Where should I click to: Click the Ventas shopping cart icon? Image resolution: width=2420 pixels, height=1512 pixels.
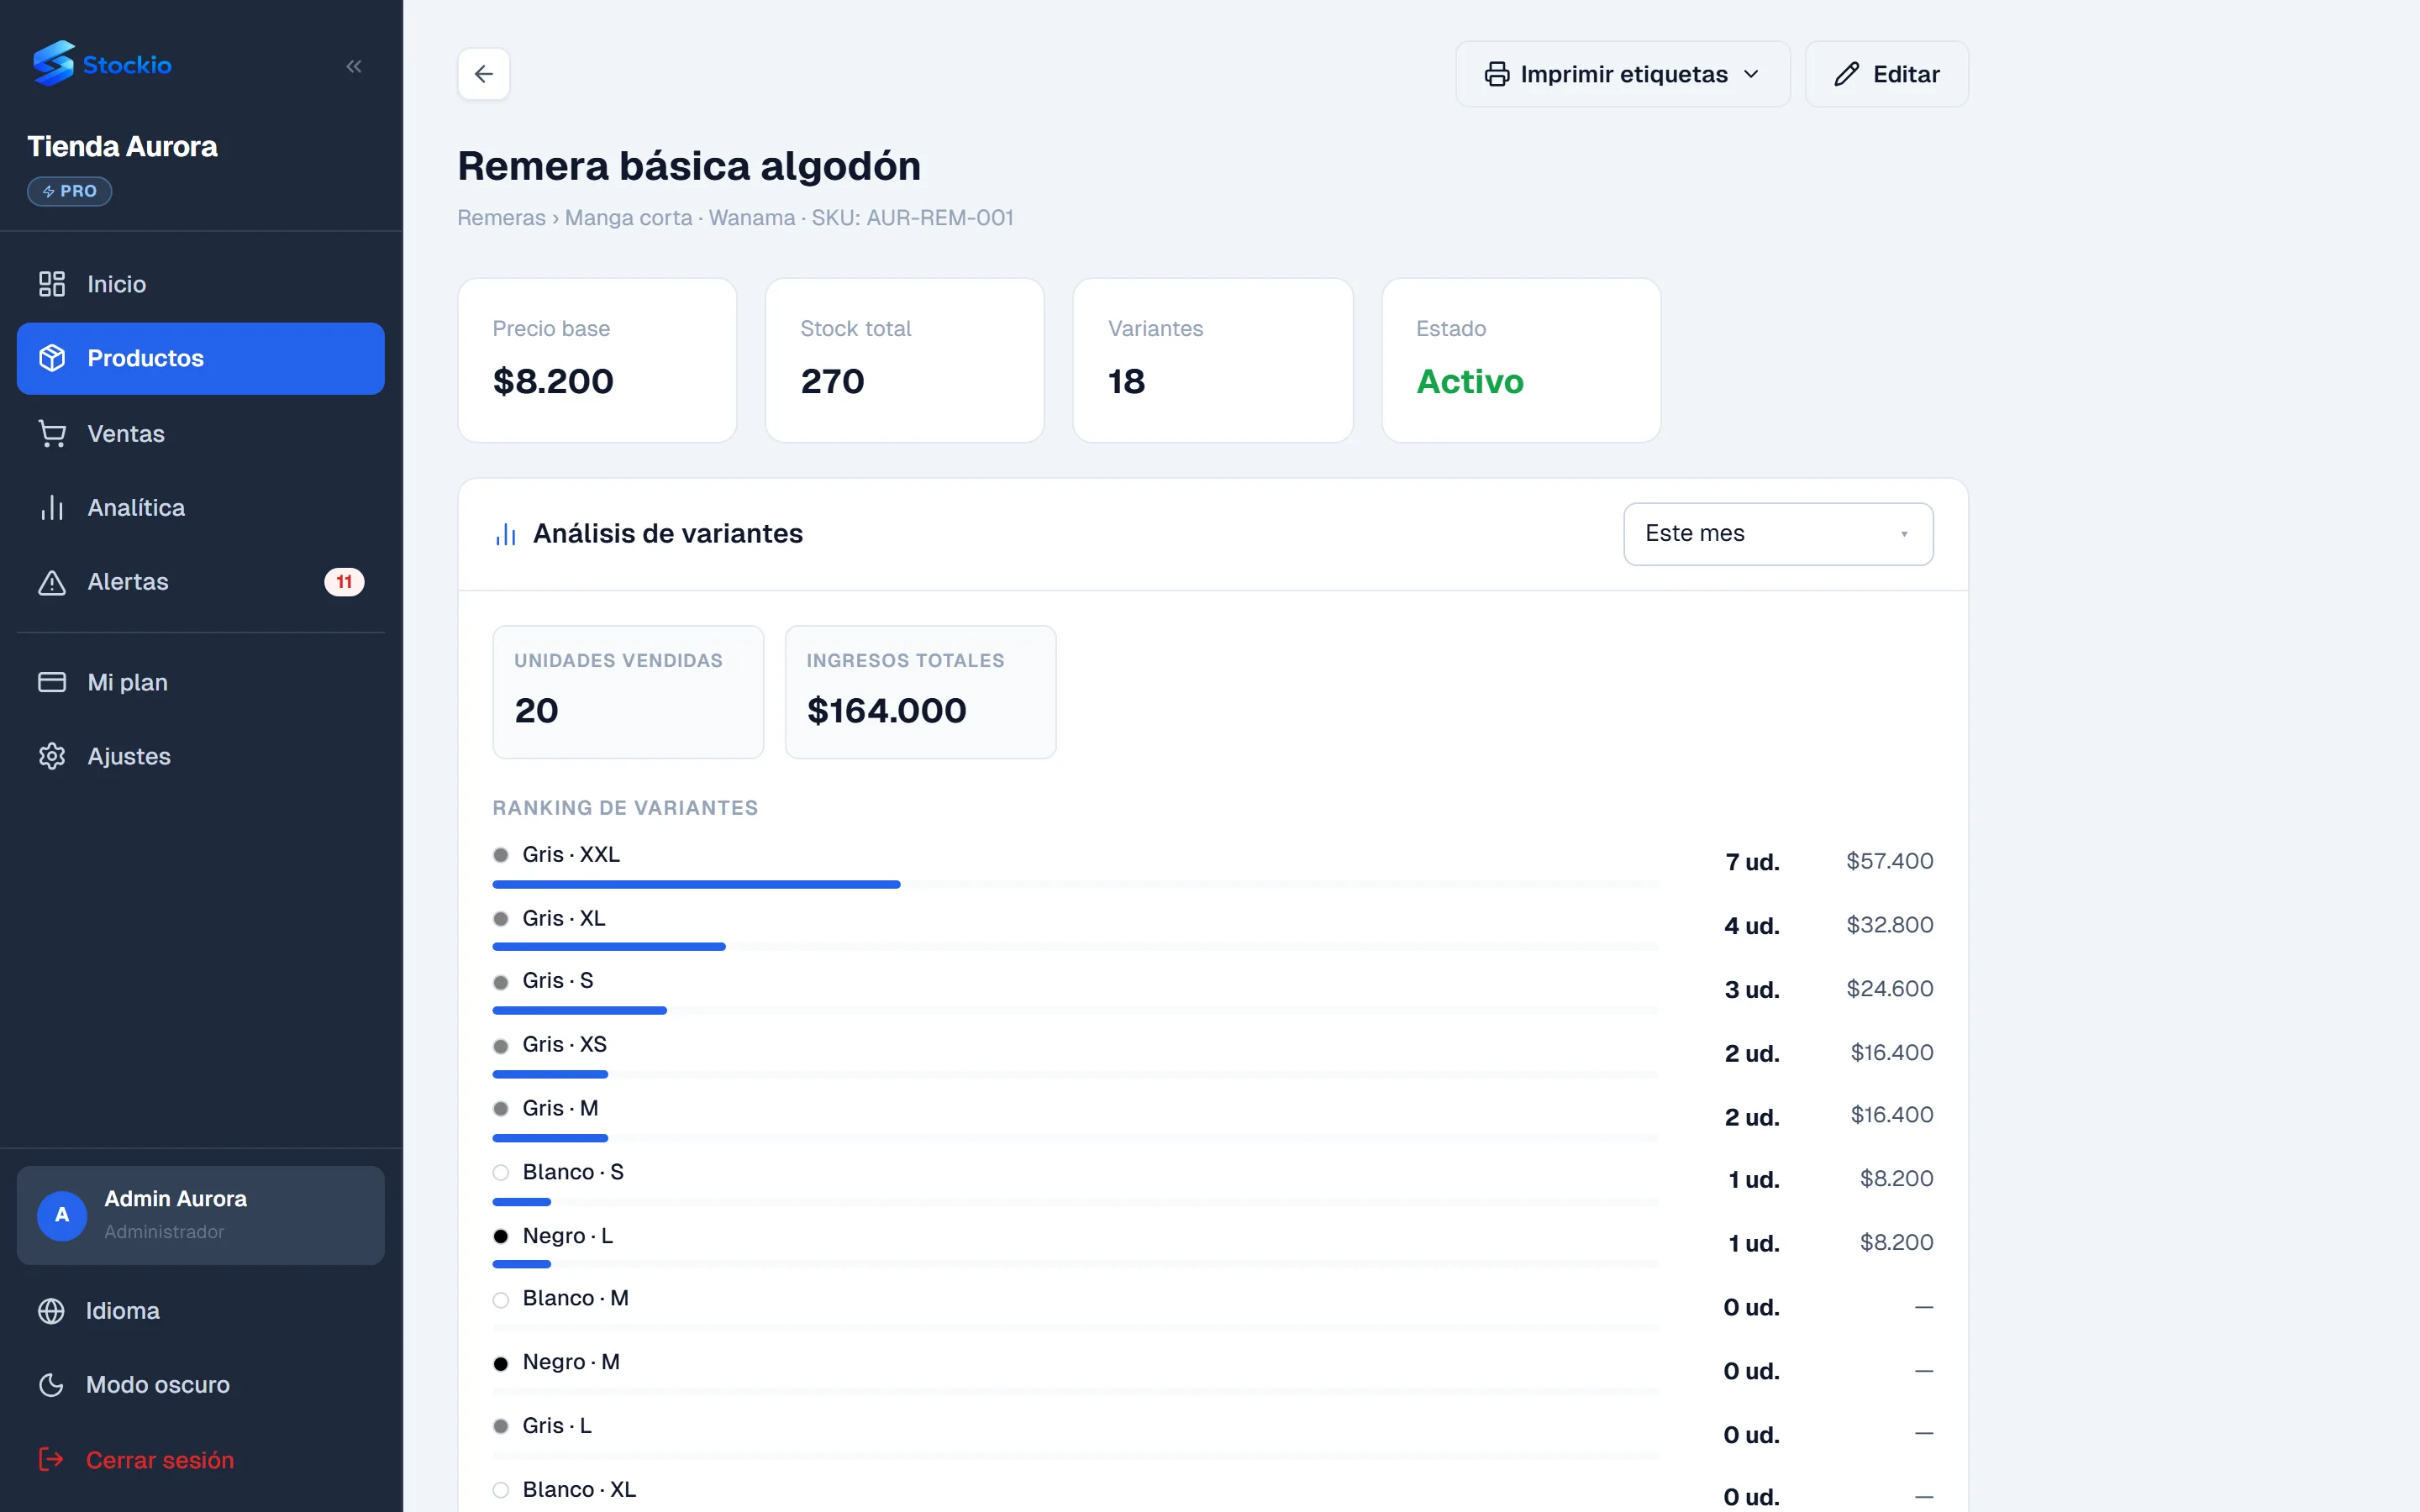(52, 434)
